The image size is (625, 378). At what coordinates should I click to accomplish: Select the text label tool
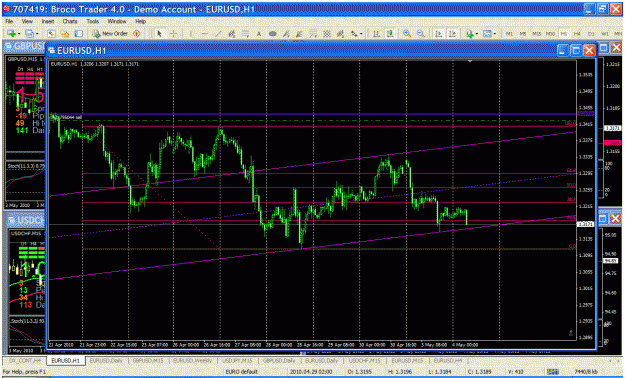tap(259, 34)
